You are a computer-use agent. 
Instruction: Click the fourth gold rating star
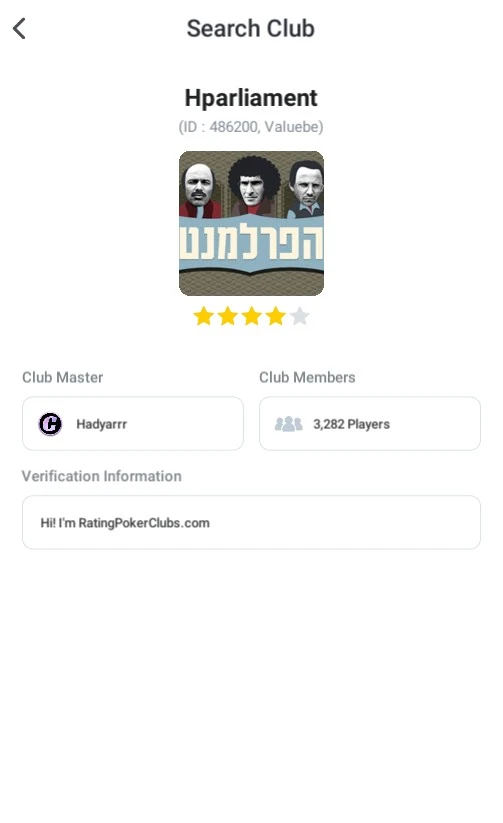click(276, 316)
